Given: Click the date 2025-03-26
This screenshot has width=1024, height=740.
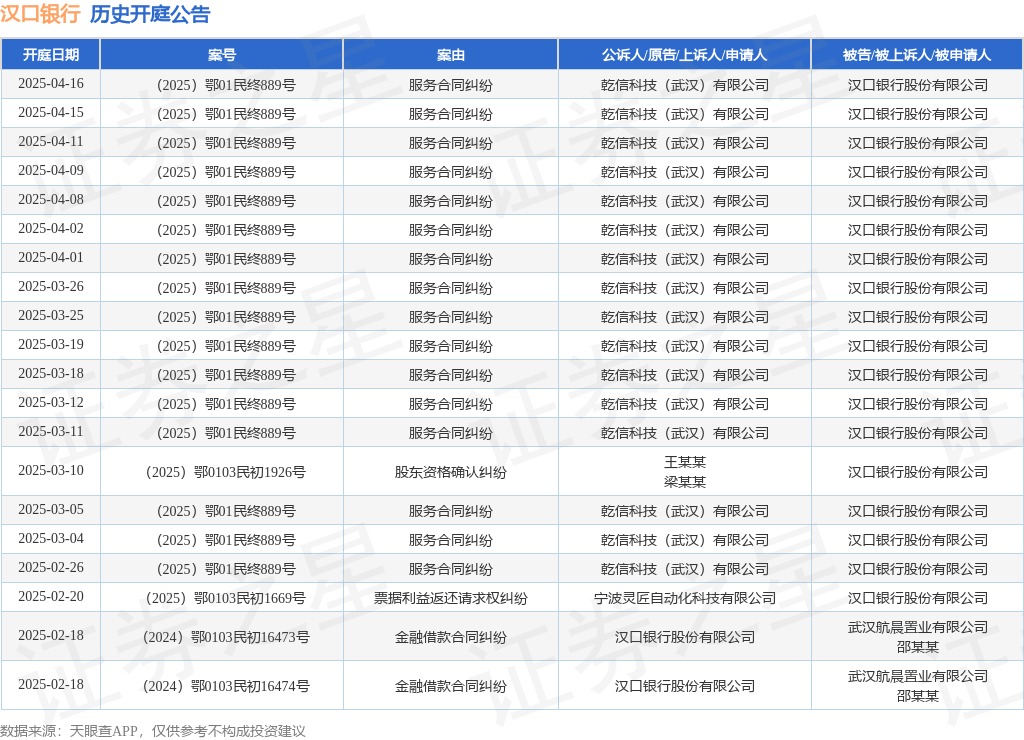Looking at the screenshot, I should click(51, 287).
